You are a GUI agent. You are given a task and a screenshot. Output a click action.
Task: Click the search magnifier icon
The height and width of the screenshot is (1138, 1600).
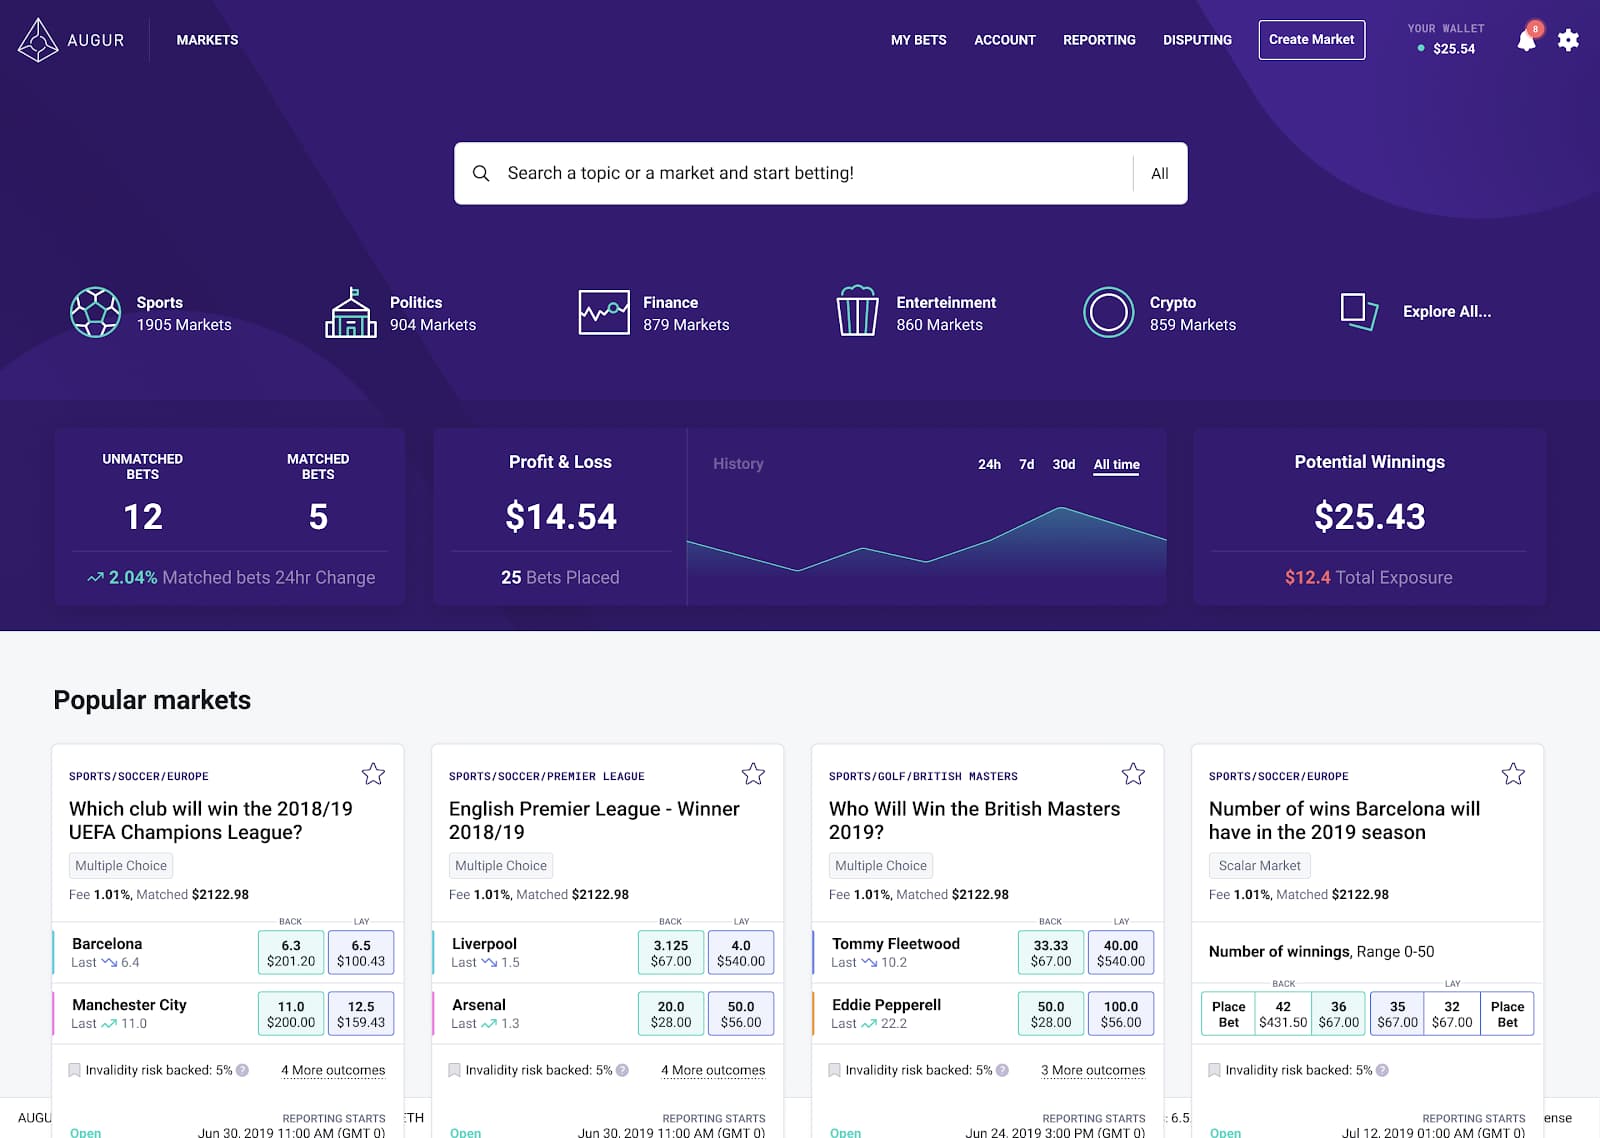click(481, 173)
